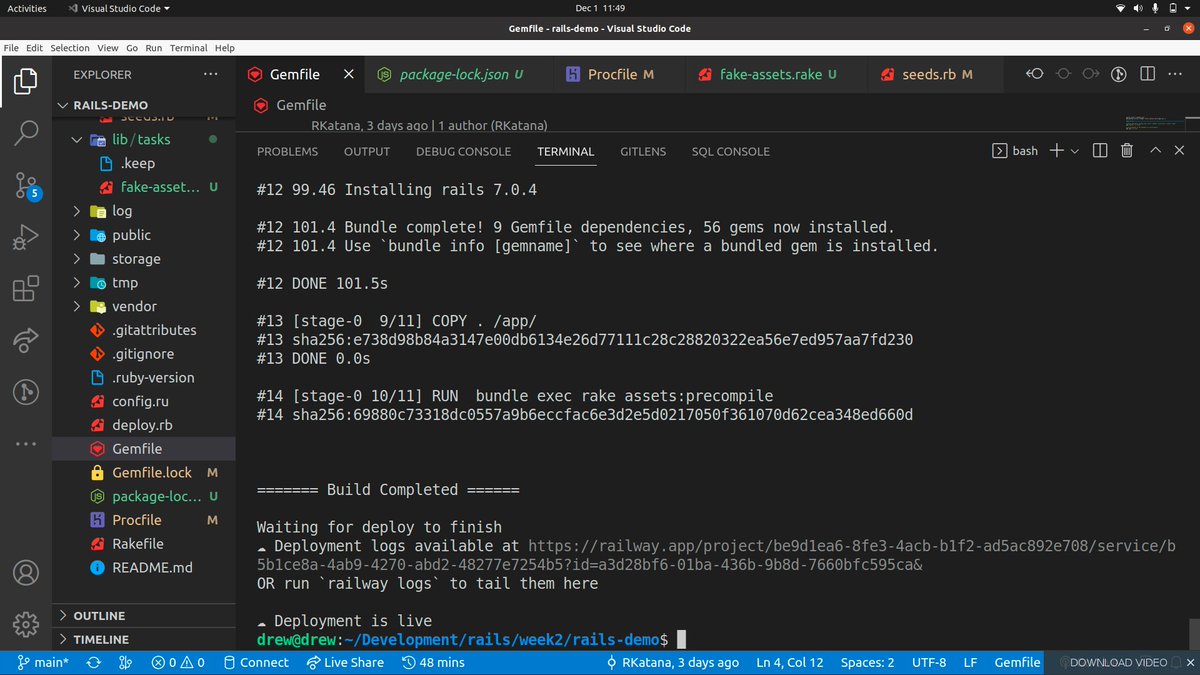Open the Selection menu
The height and width of the screenshot is (675, 1200).
pyautogui.click(x=70, y=48)
